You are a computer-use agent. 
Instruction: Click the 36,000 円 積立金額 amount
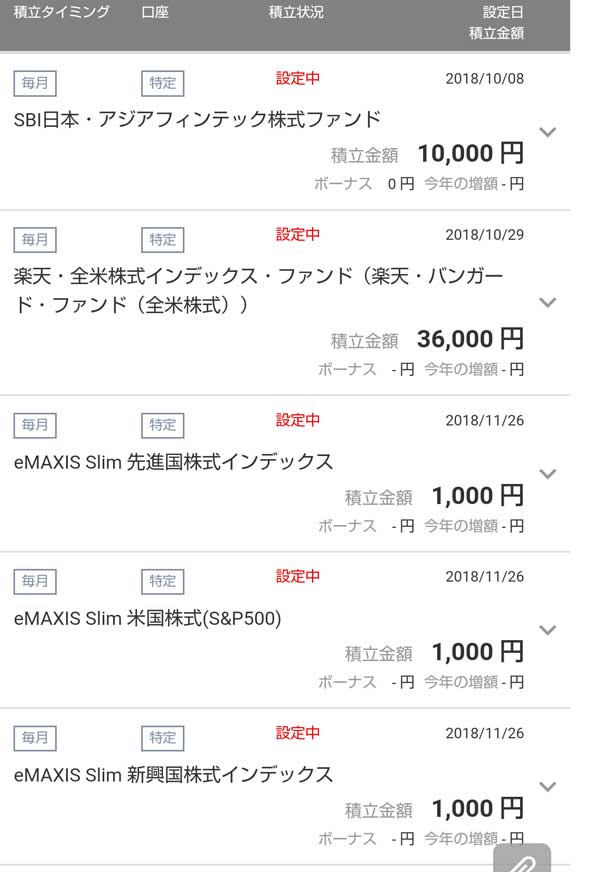point(470,339)
